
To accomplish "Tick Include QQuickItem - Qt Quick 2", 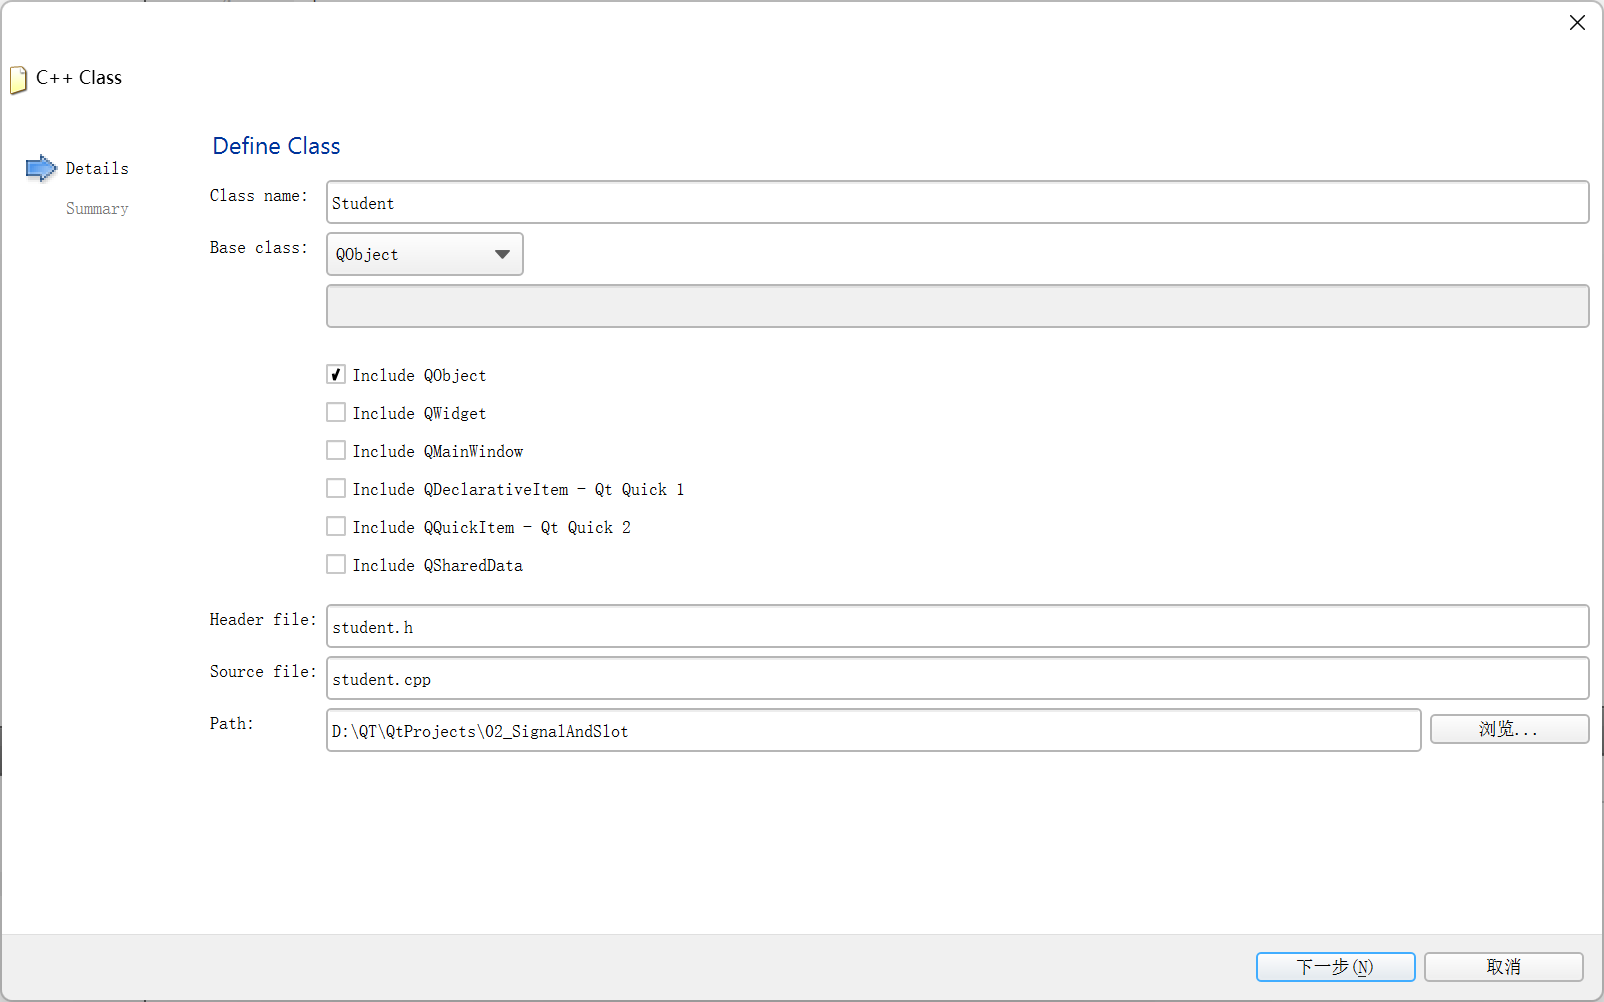I will click(336, 527).
